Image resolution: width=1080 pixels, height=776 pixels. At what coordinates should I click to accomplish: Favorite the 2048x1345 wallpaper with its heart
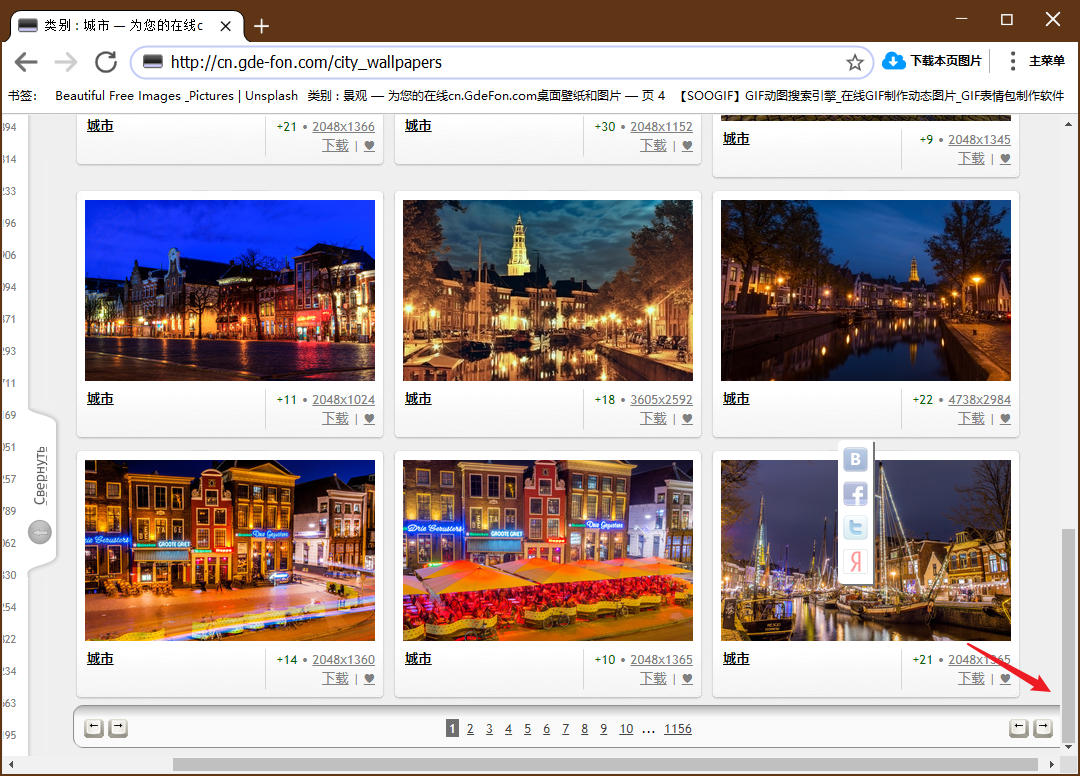pyautogui.click(x=1006, y=159)
